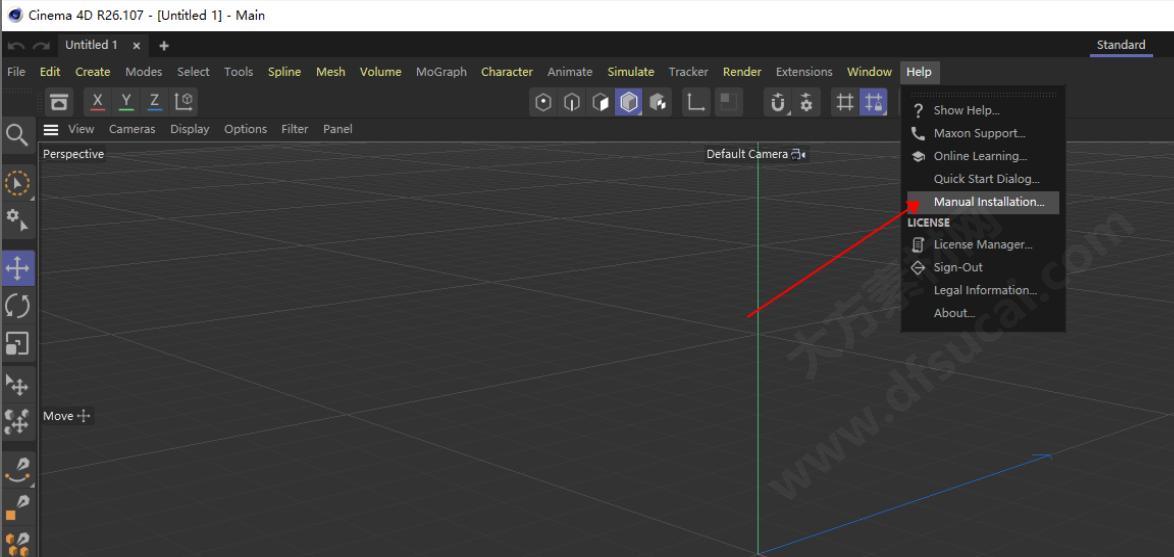
Task: Open License Manager... entry
Action: pos(982,244)
